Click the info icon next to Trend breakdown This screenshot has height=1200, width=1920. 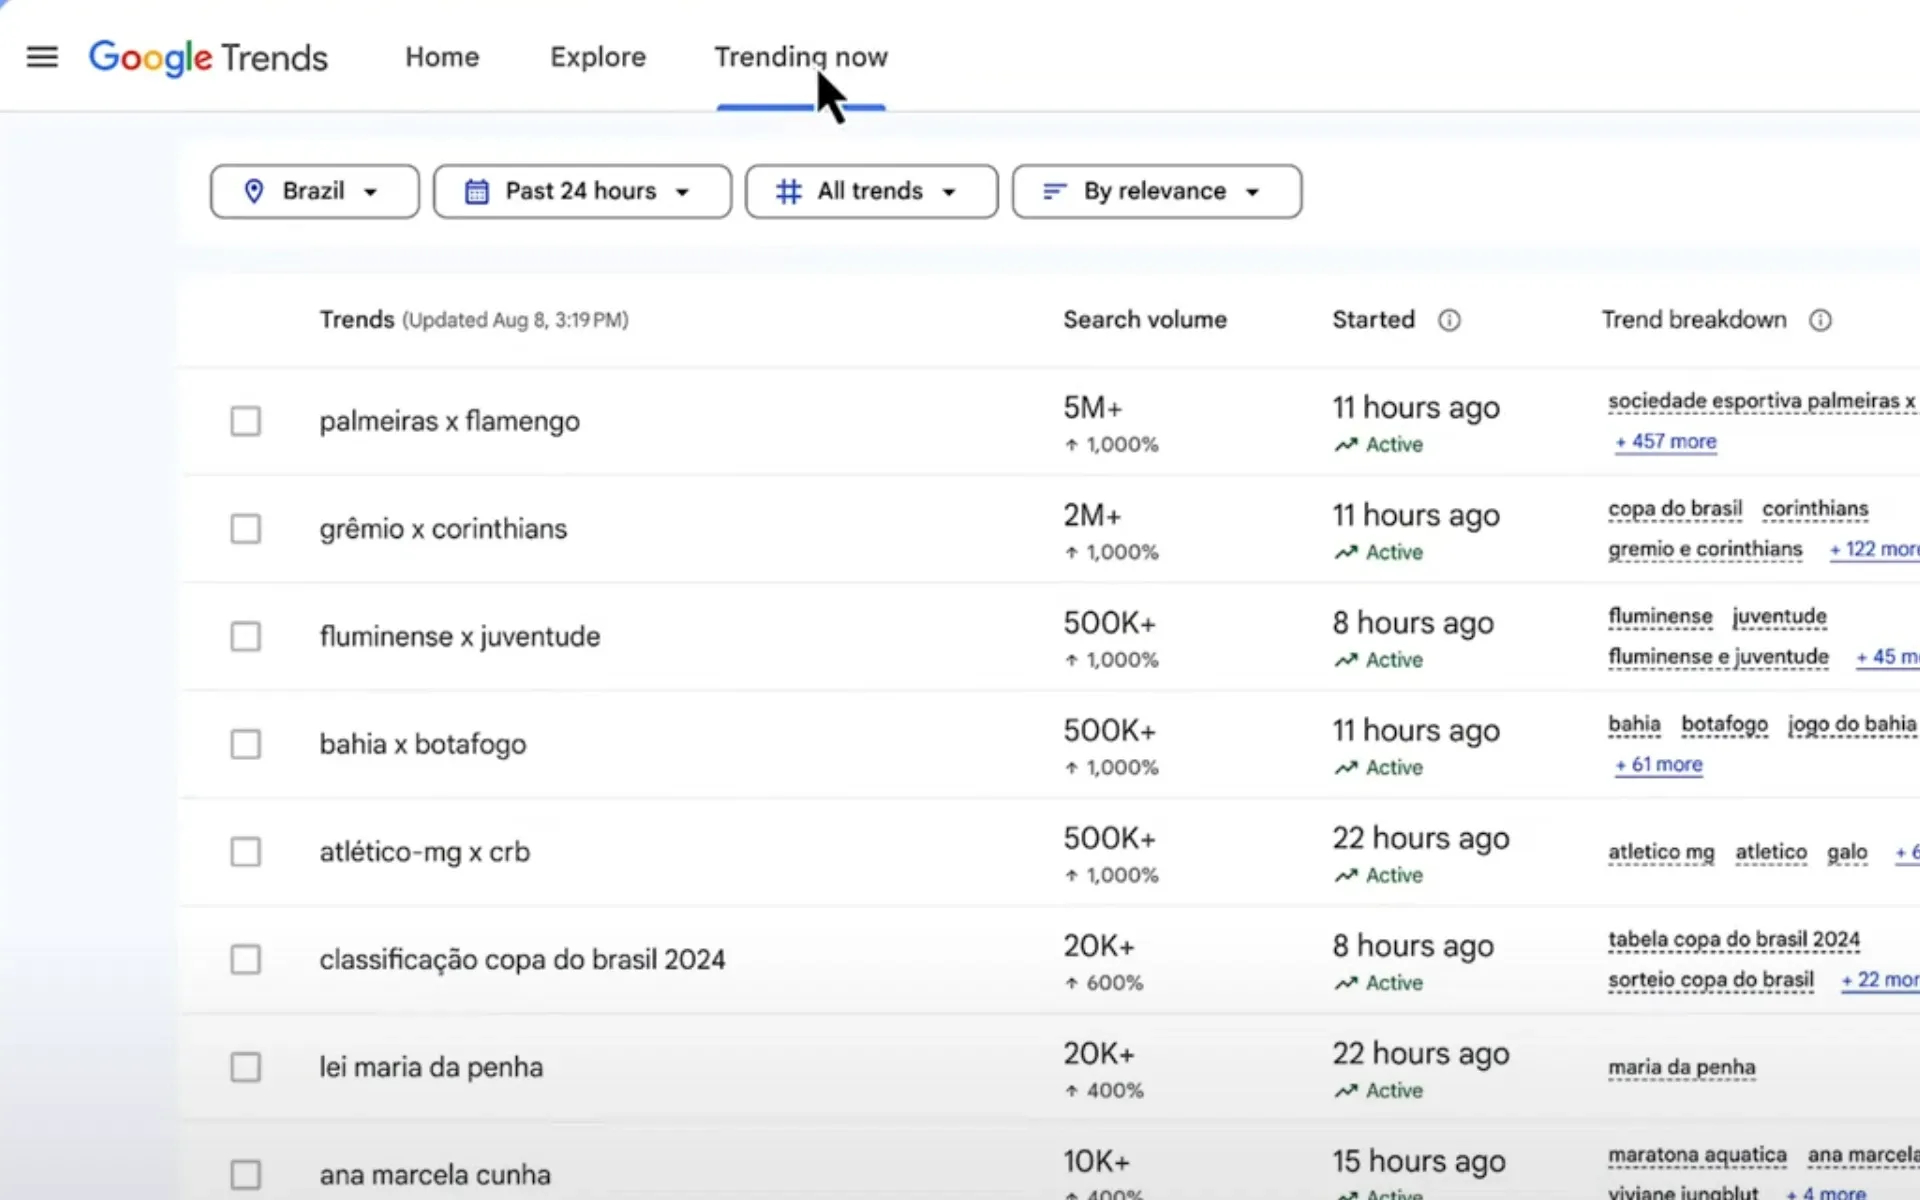1820,320
